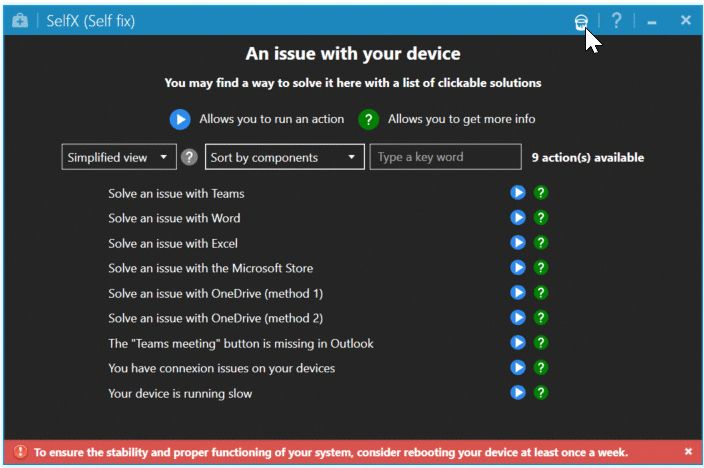The height and width of the screenshot is (468, 704).
Task: Click the SelfX first-aid kit app icon
Action: pyautogui.click(x=20, y=21)
